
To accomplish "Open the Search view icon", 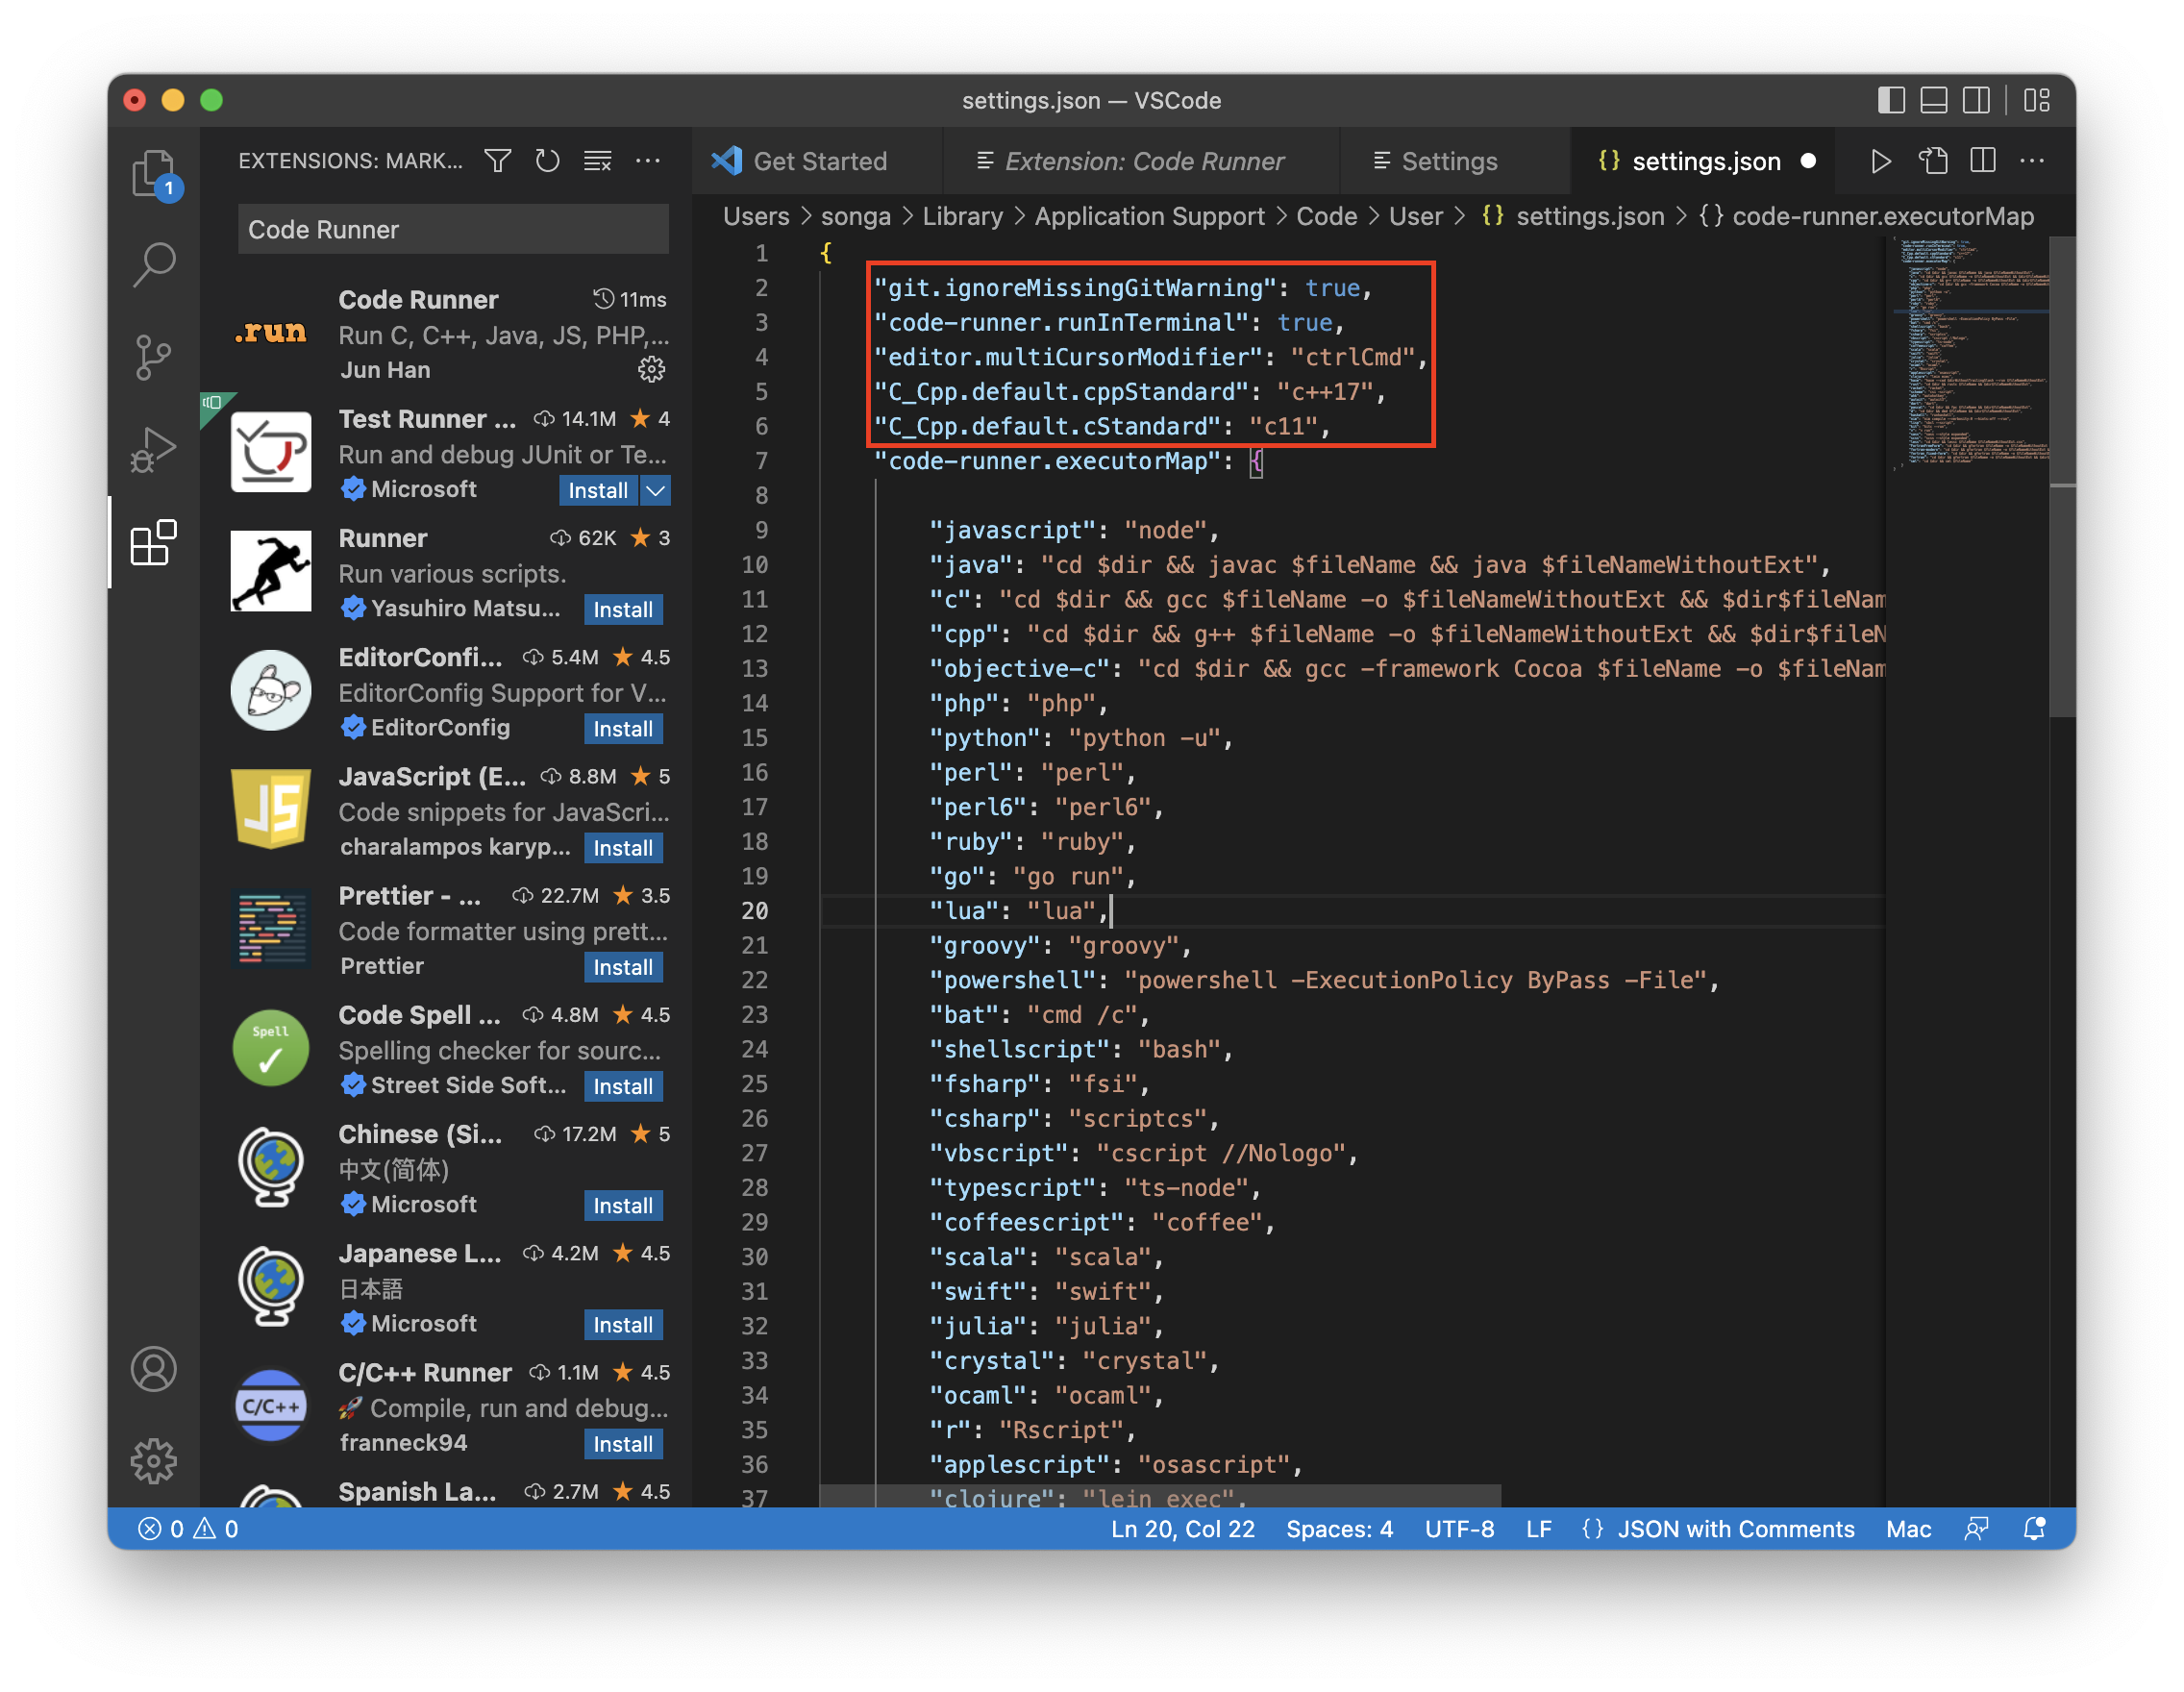I will point(153,265).
